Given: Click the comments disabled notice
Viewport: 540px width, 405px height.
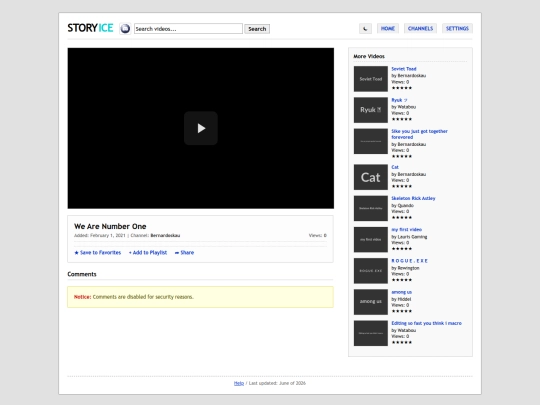Looking at the screenshot, I should click(x=200, y=297).
